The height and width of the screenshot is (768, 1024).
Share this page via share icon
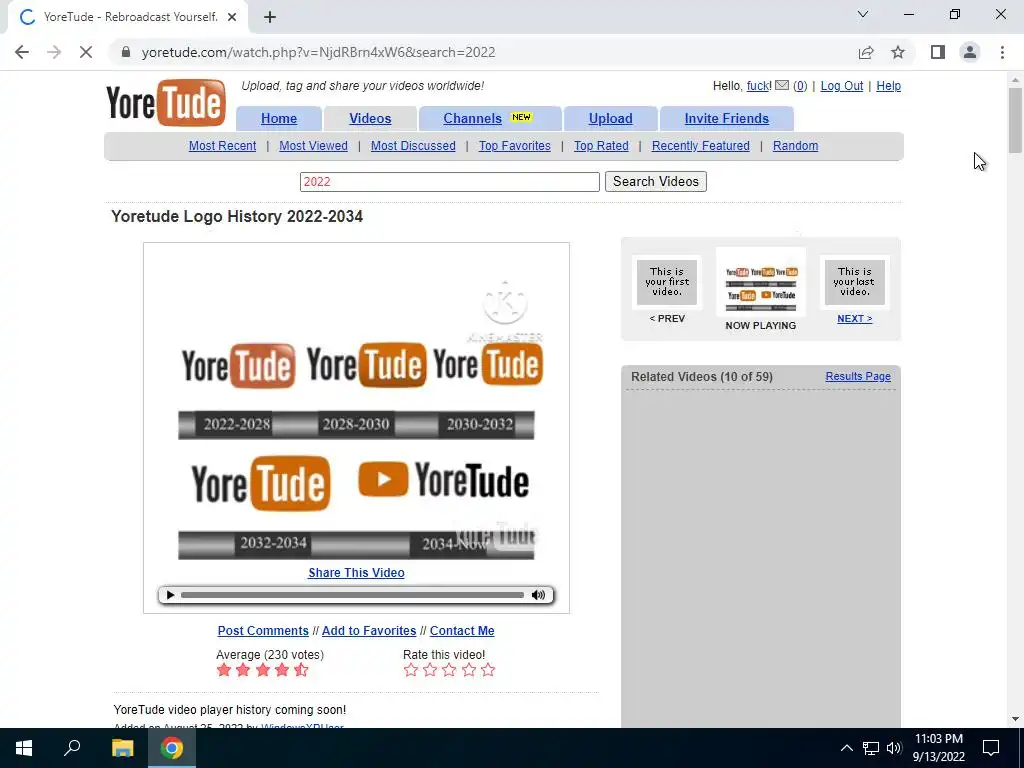pos(866,52)
